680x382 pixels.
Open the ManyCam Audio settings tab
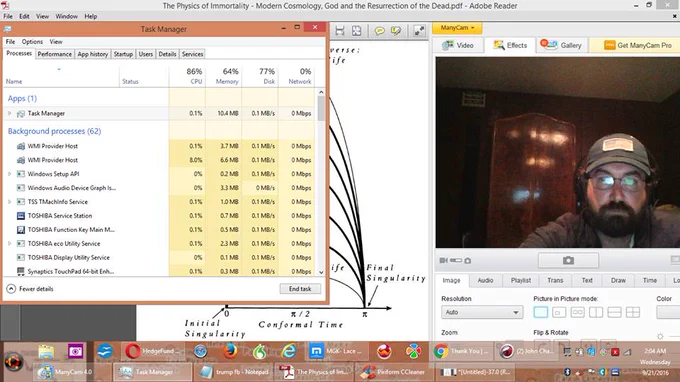click(485, 281)
